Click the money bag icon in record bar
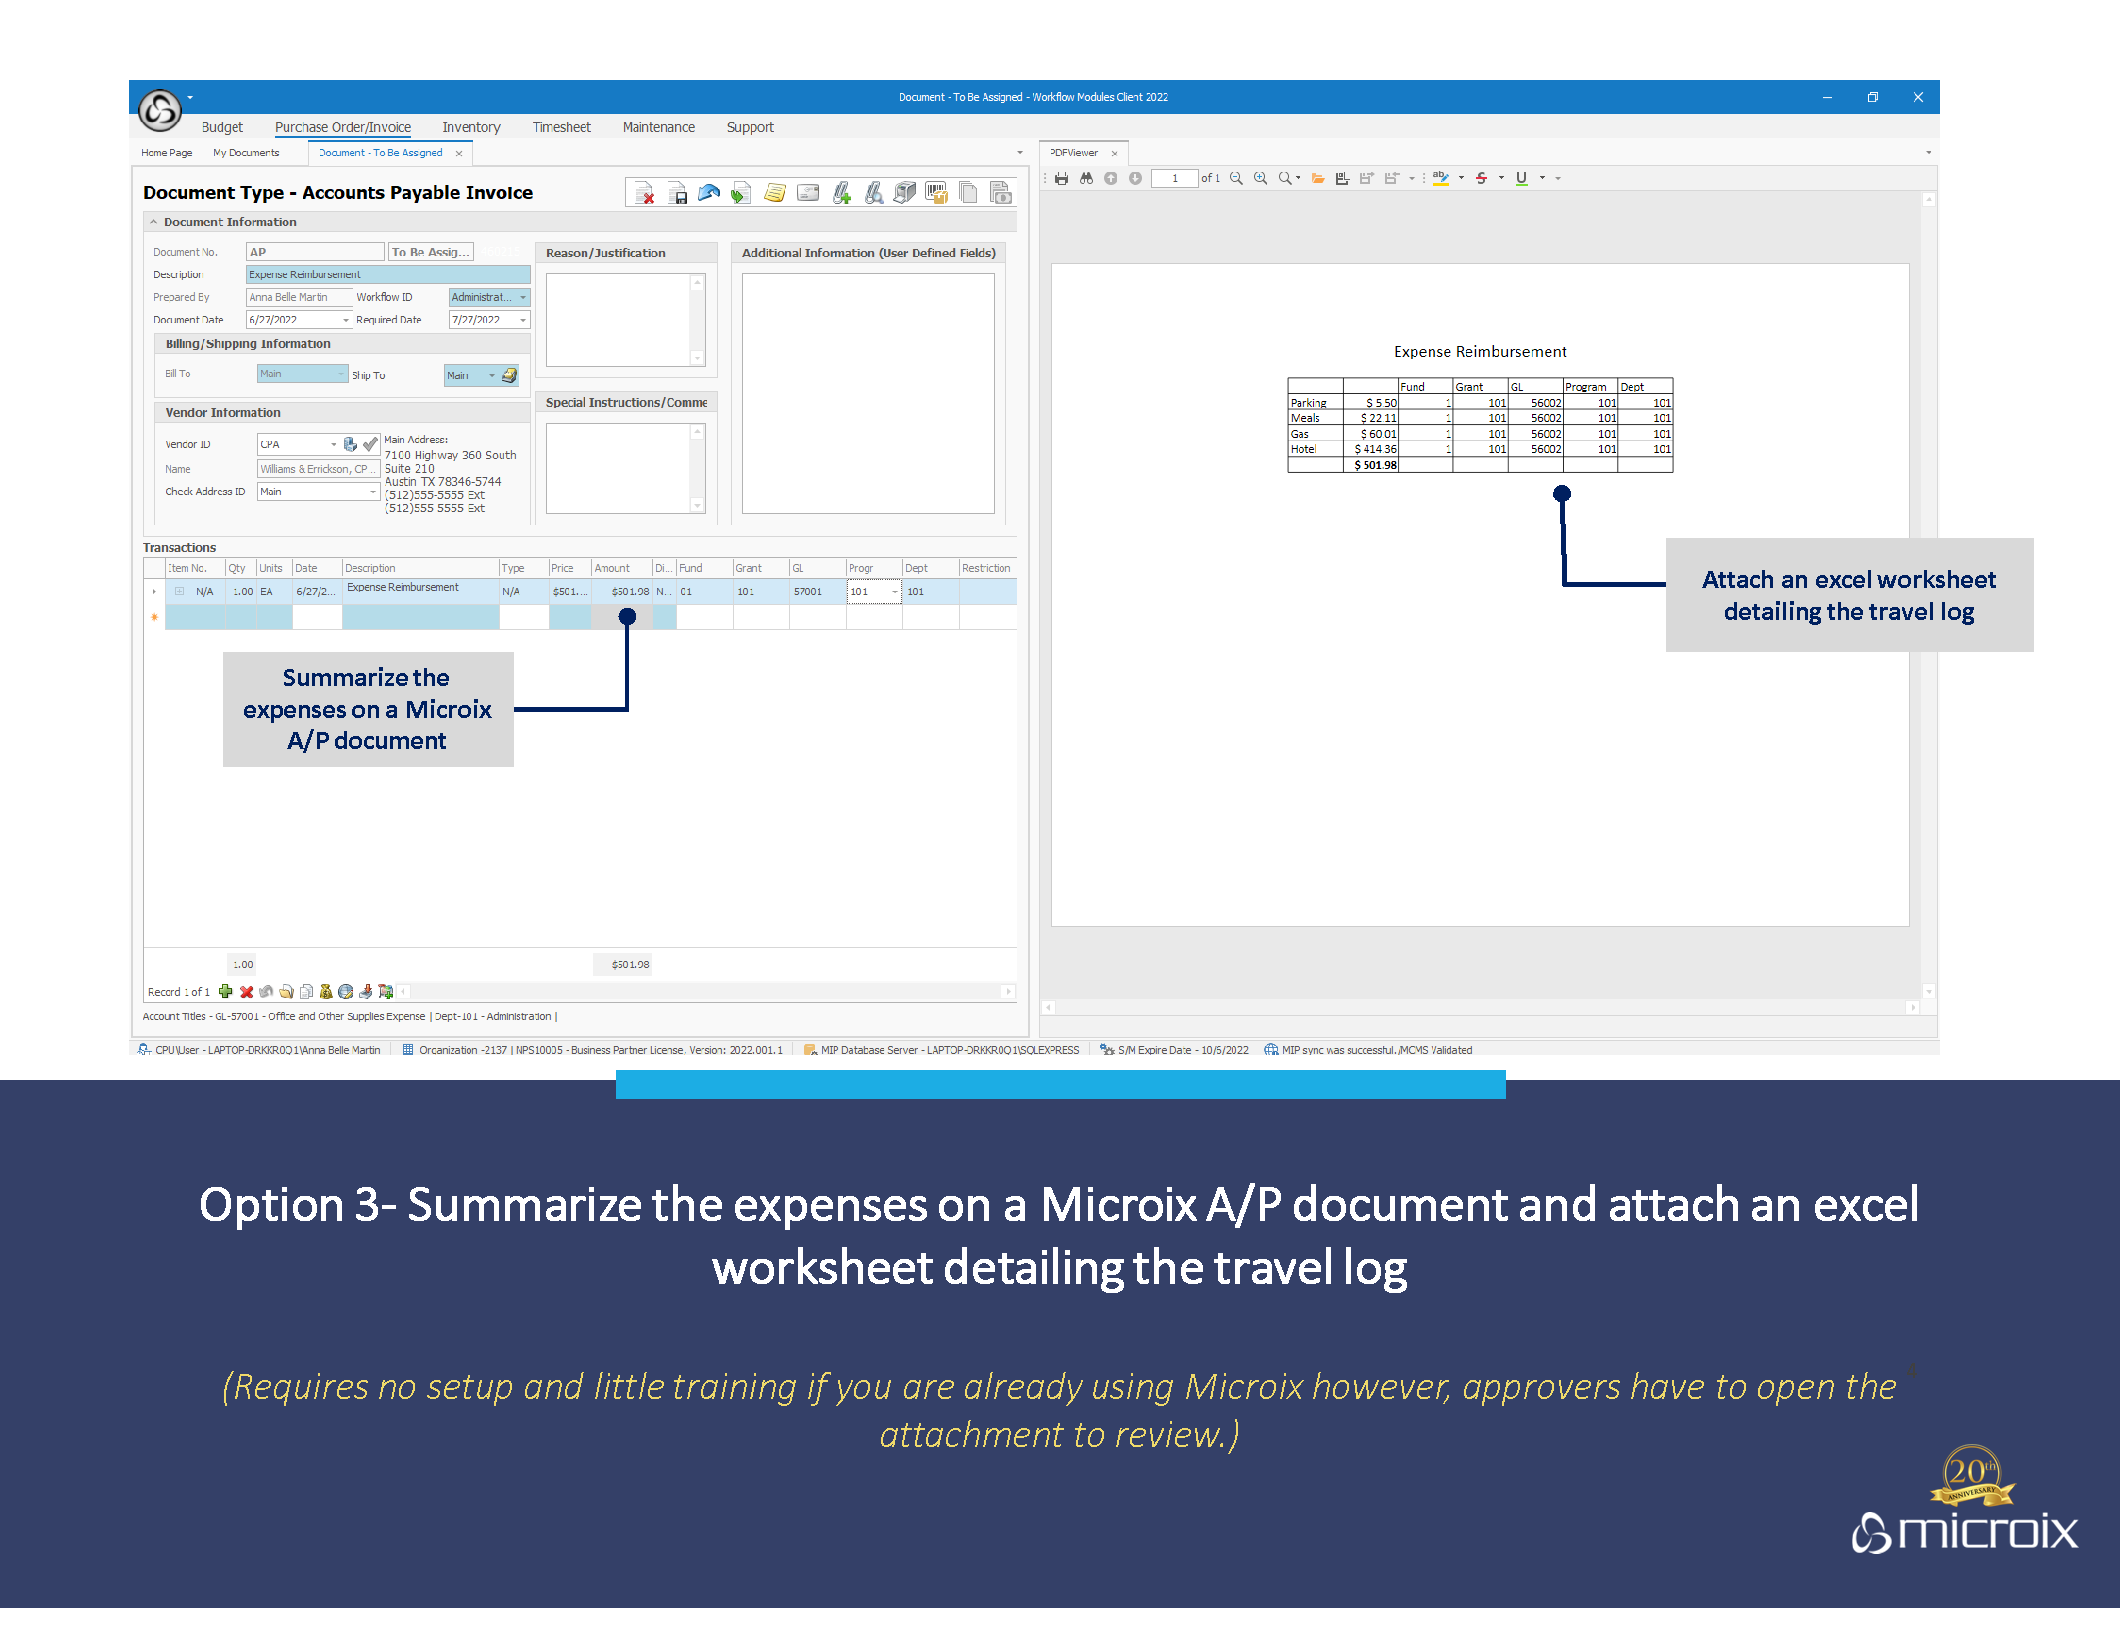The width and height of the screenshot is (2120, 1632). [x=326, y=992]
